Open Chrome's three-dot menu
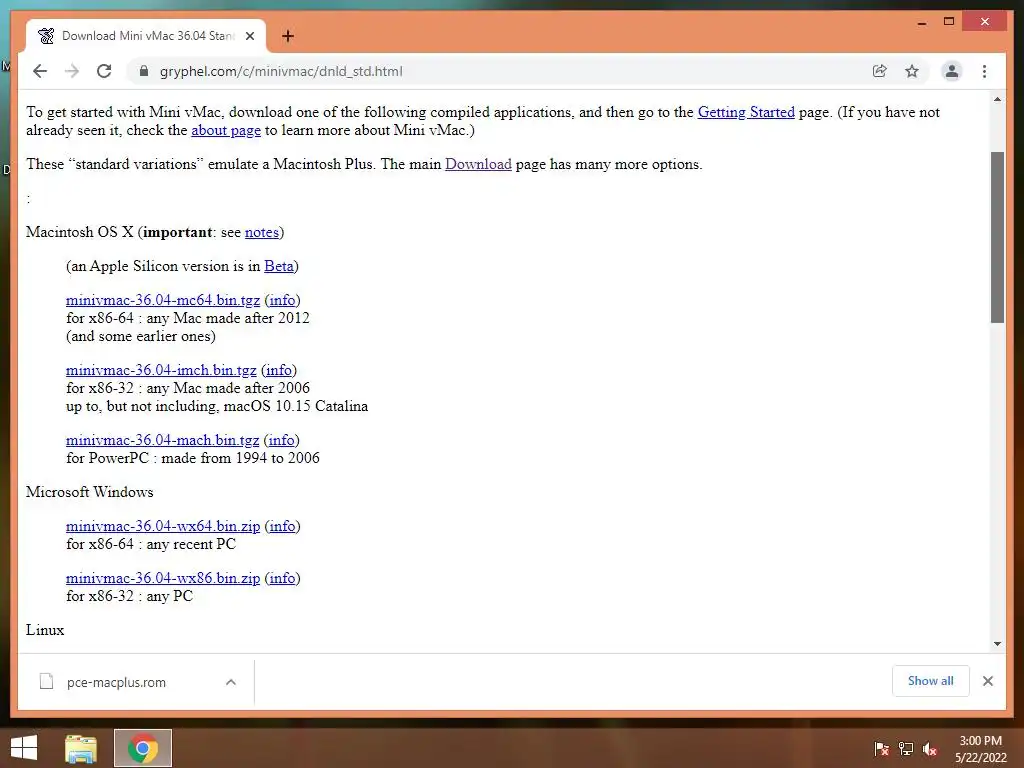 click(984, 71)
